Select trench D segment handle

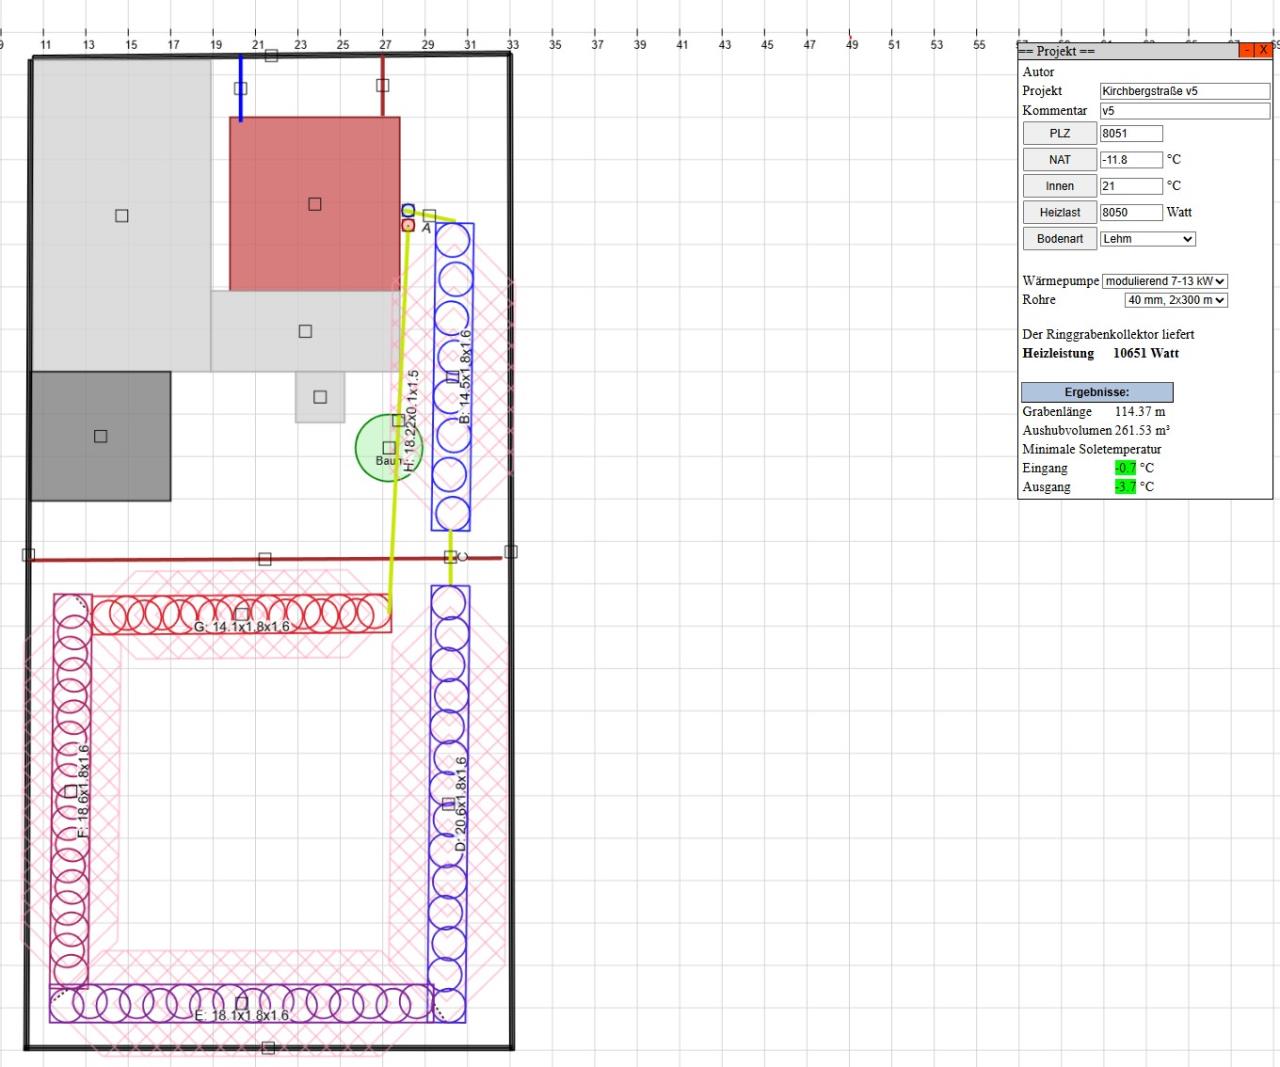[x=449, y=803]
